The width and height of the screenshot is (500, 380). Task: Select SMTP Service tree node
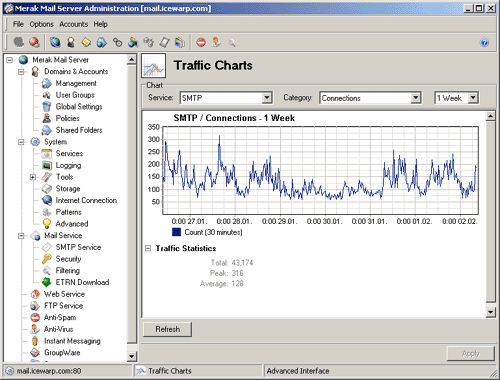[78, 247]
